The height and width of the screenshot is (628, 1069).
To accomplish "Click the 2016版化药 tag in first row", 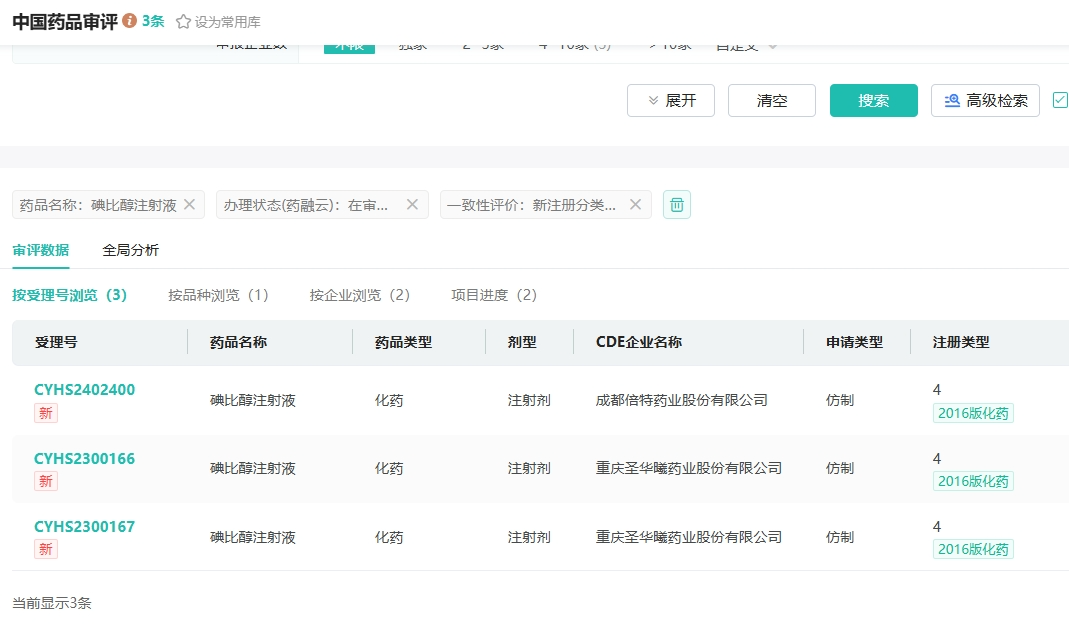I will pyautogui.click(x=973, y=413).
